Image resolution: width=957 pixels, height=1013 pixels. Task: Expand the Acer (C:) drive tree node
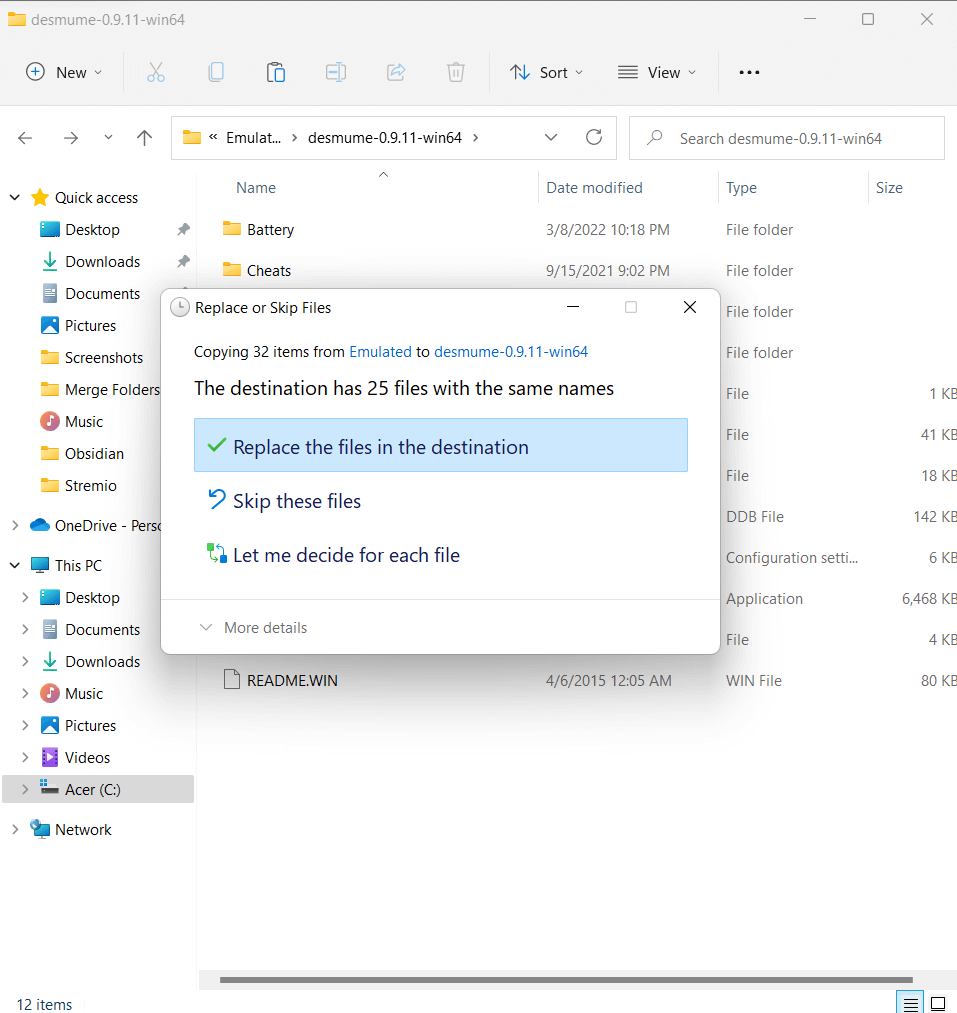click(x=25, y=789)
